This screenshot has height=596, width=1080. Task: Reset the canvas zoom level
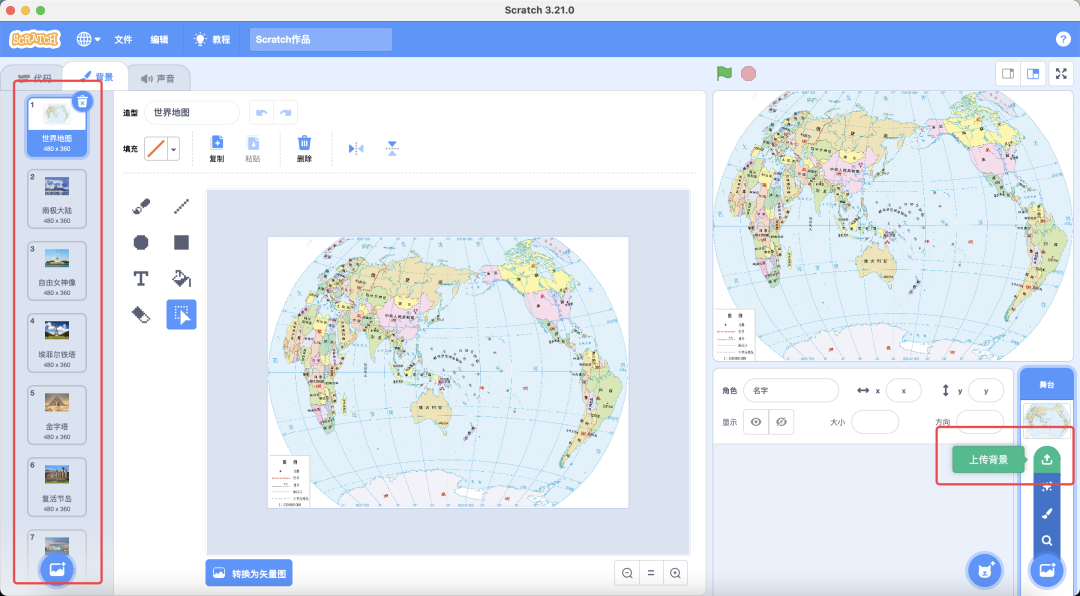coord(651,573)
